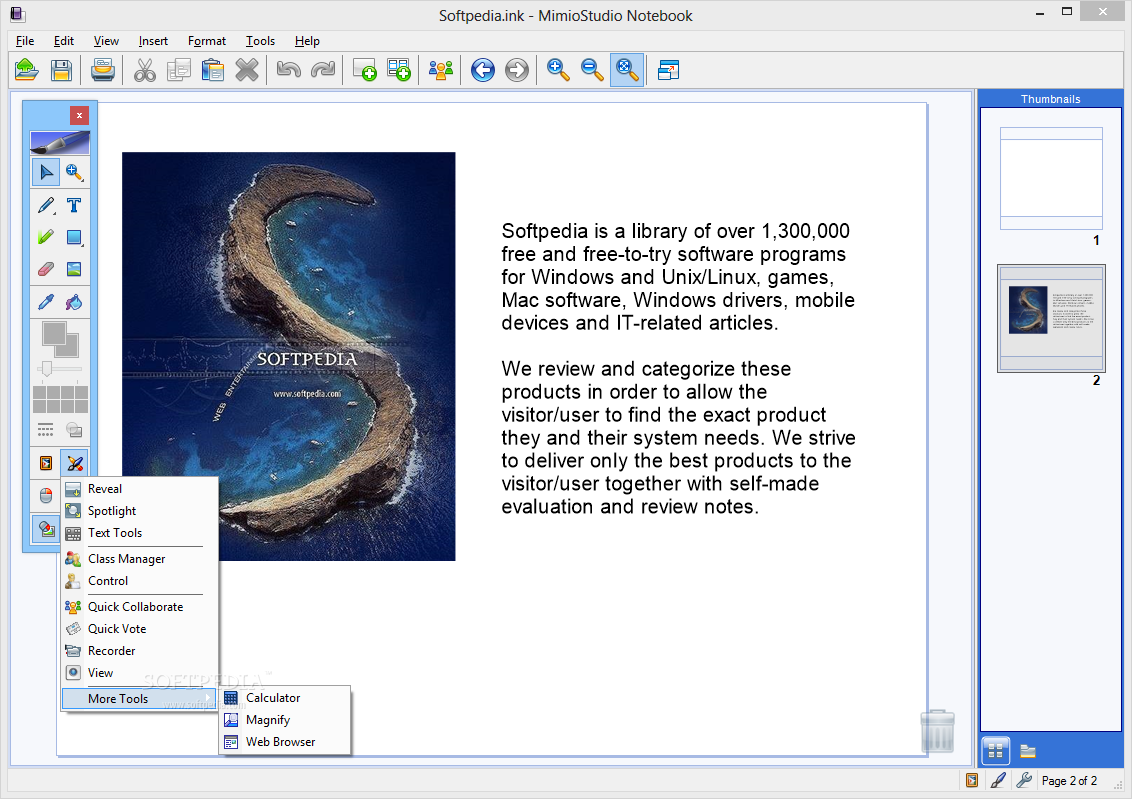Launch Quick Vote from tools menu
This screenshot has width=1132, height=799.
coord(117,629)
